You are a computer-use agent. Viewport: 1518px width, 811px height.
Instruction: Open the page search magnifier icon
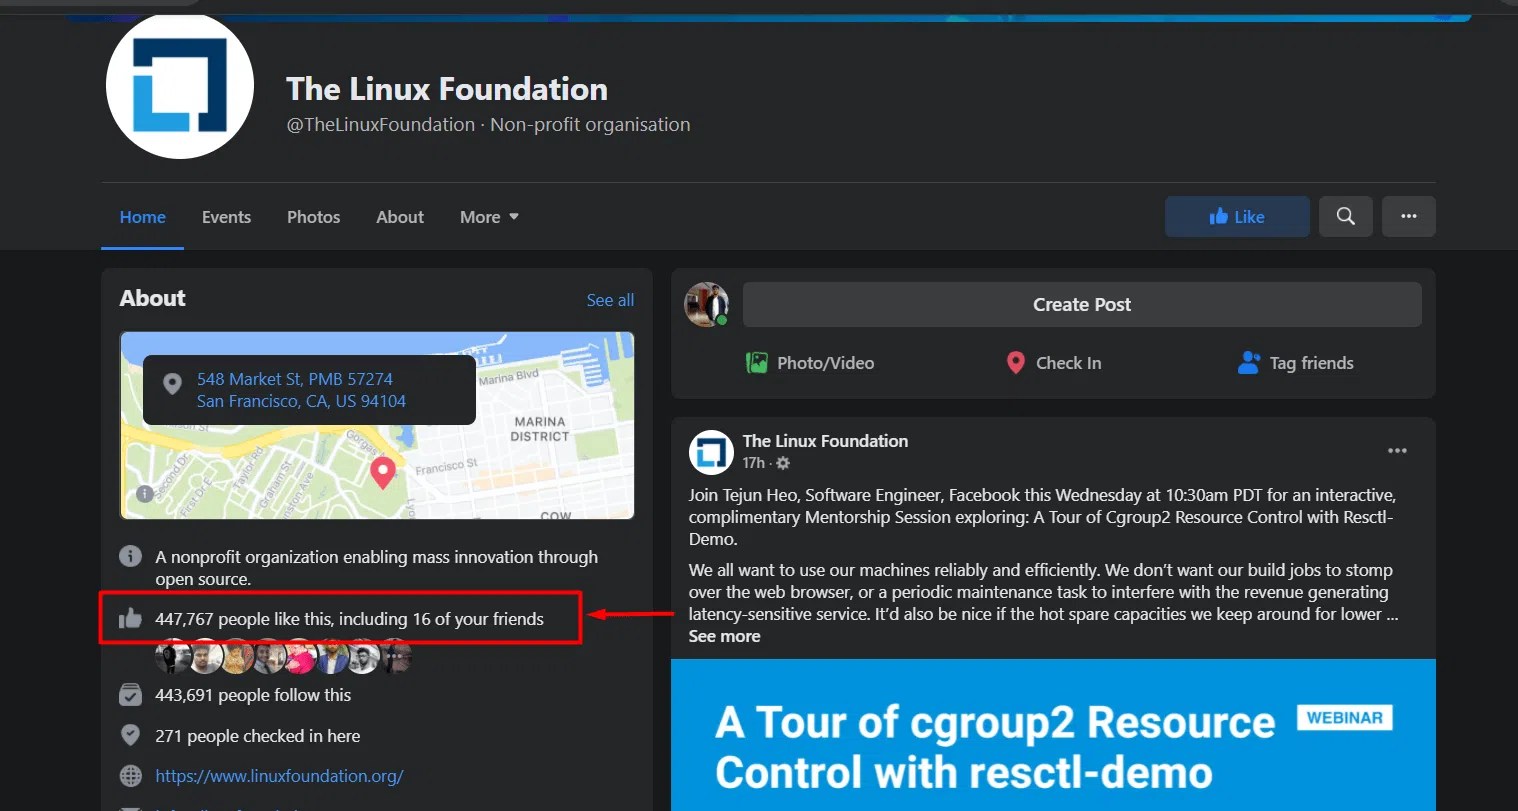(1345, 216)
